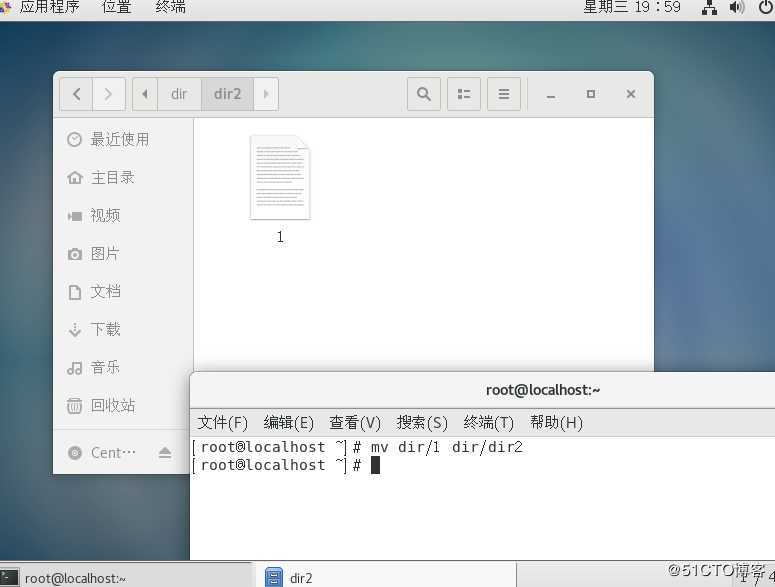
Task: Go back in the file manager
Action: coord(76,94)
